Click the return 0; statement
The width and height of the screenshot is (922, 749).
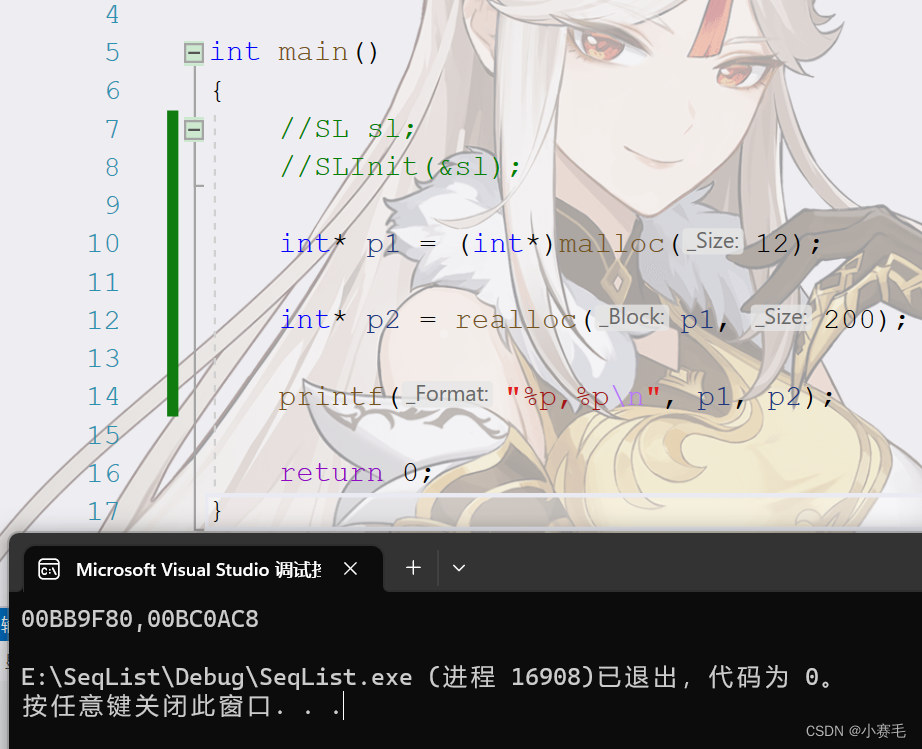pos(356,473)
